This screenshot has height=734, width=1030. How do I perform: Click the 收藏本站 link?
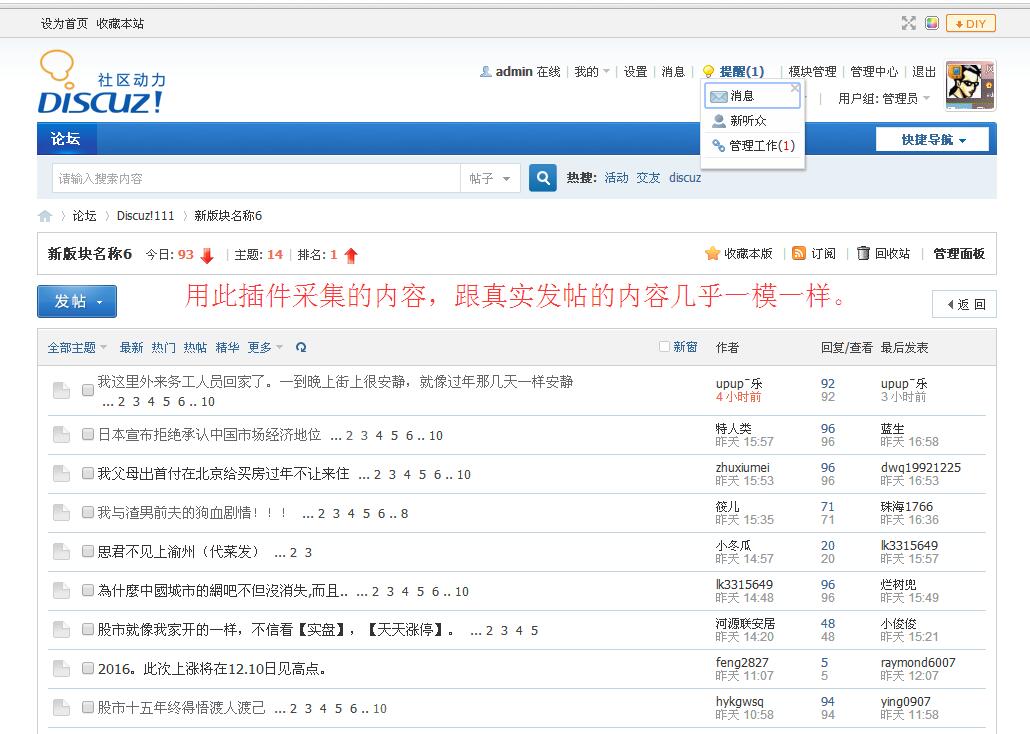[x=120, y=24]
